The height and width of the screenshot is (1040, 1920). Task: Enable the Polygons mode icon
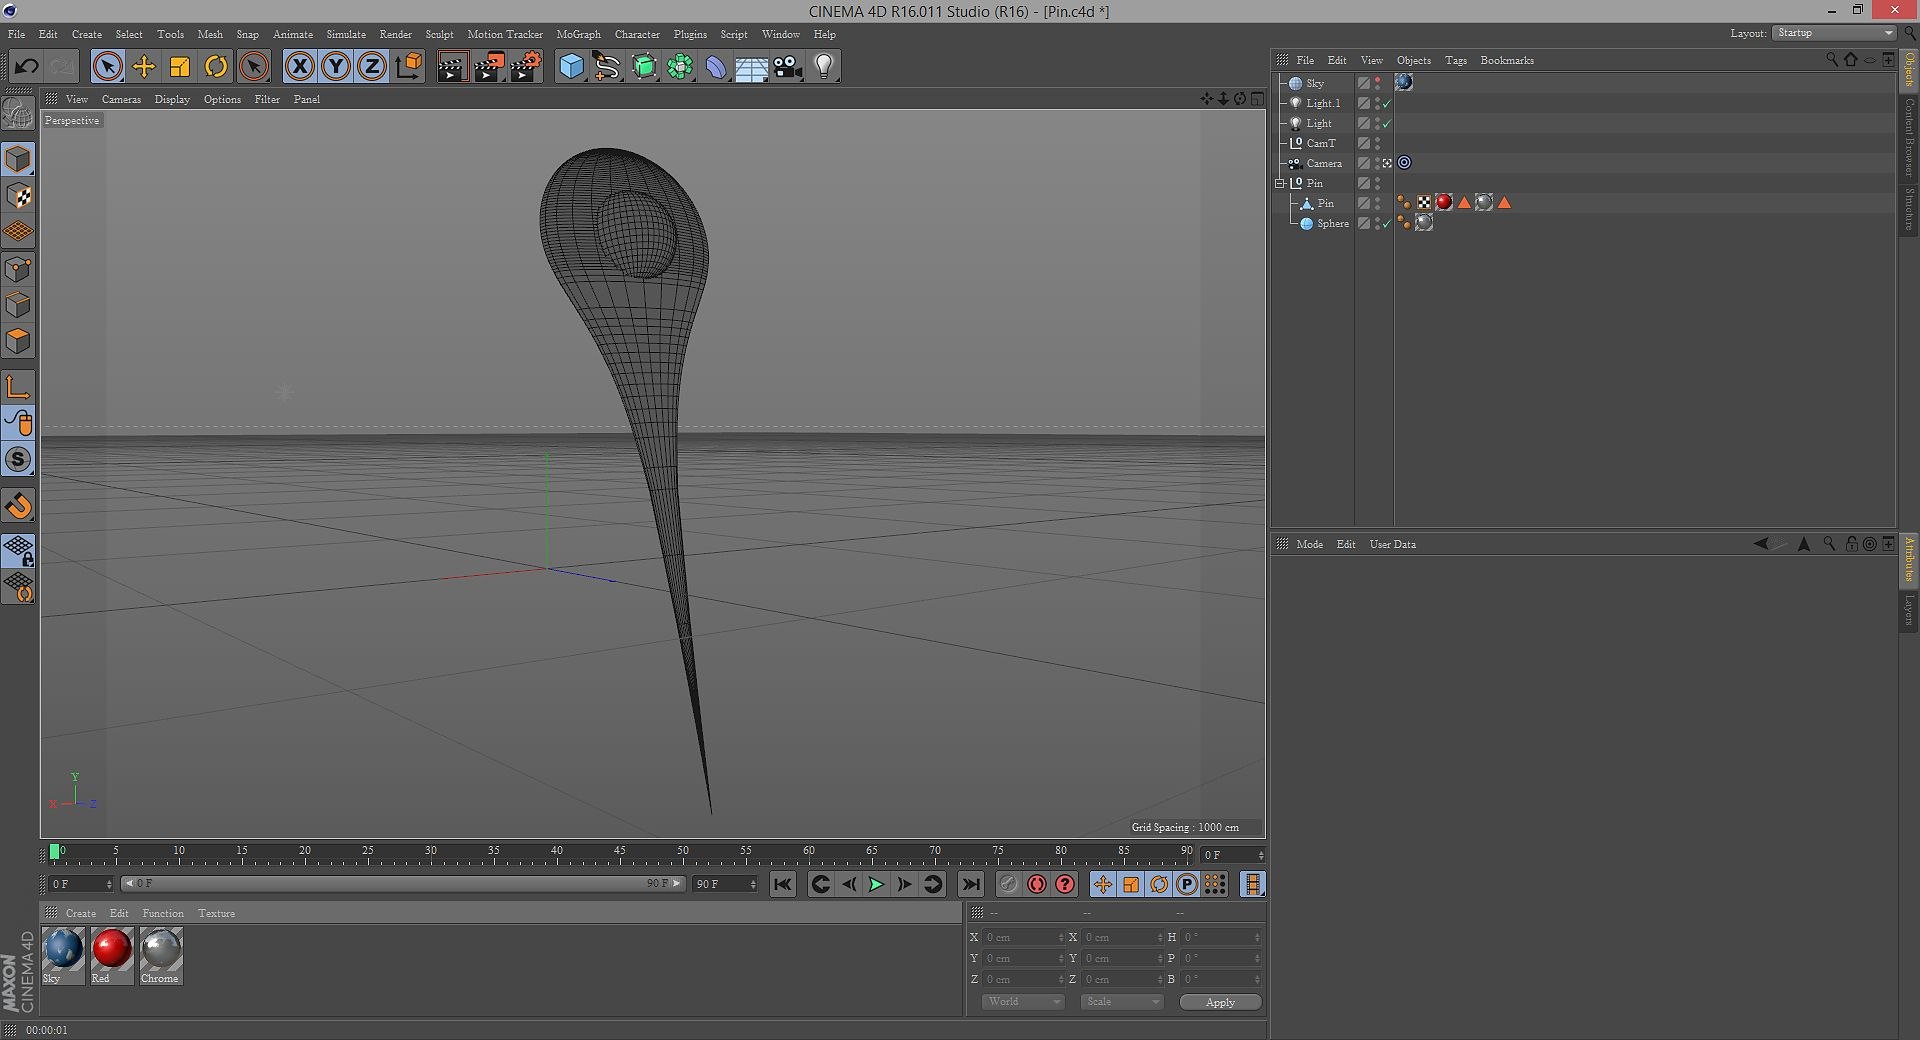(18, 341)
